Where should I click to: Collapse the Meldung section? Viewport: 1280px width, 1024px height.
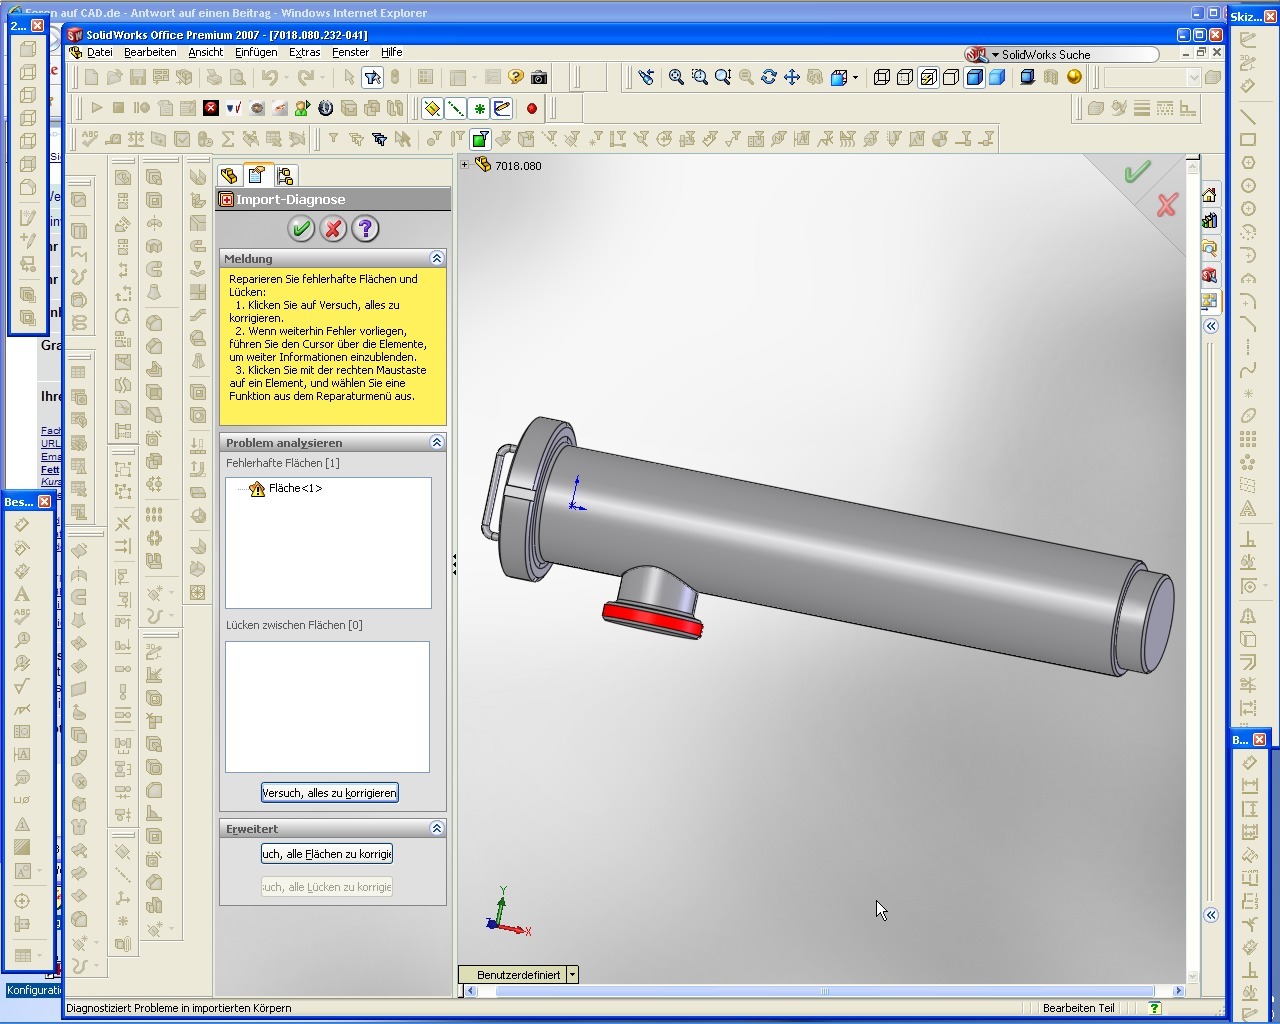[x=436, y=258]
